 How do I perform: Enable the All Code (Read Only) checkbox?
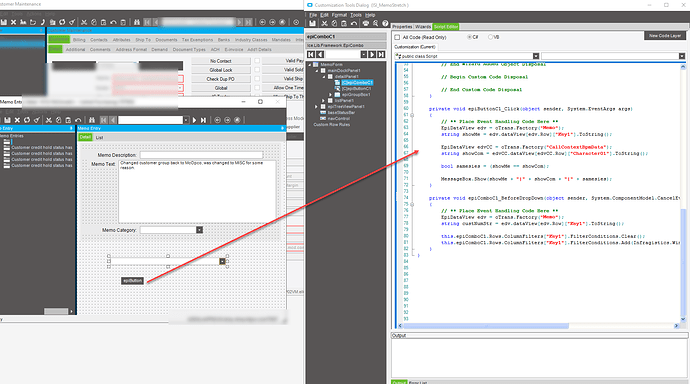pyautogui.click(x=397, y=37)
